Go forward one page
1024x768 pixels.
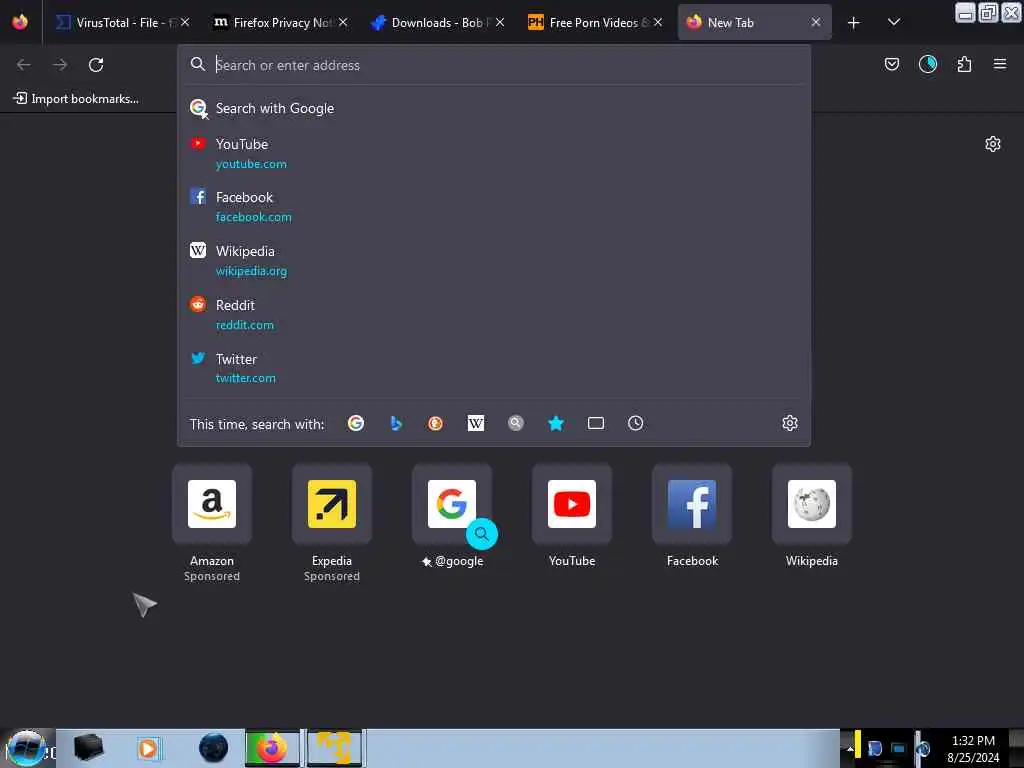click(x=60, y=65)
